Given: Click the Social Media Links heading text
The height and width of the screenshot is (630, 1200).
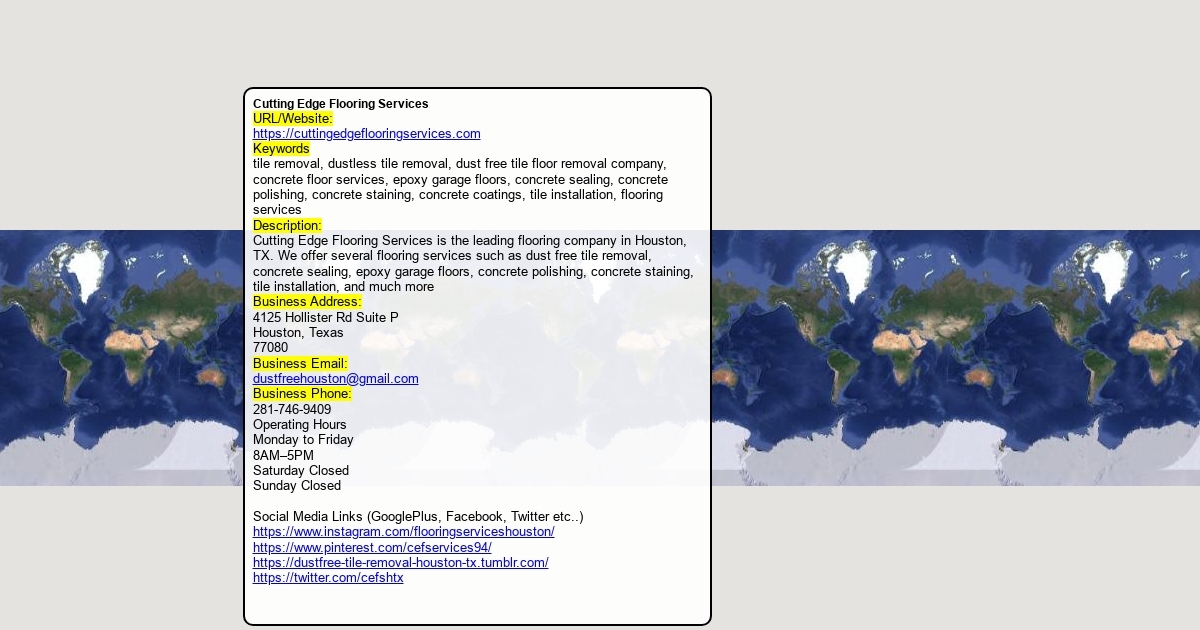Looking at the screenshot, I should pos(417,517).
